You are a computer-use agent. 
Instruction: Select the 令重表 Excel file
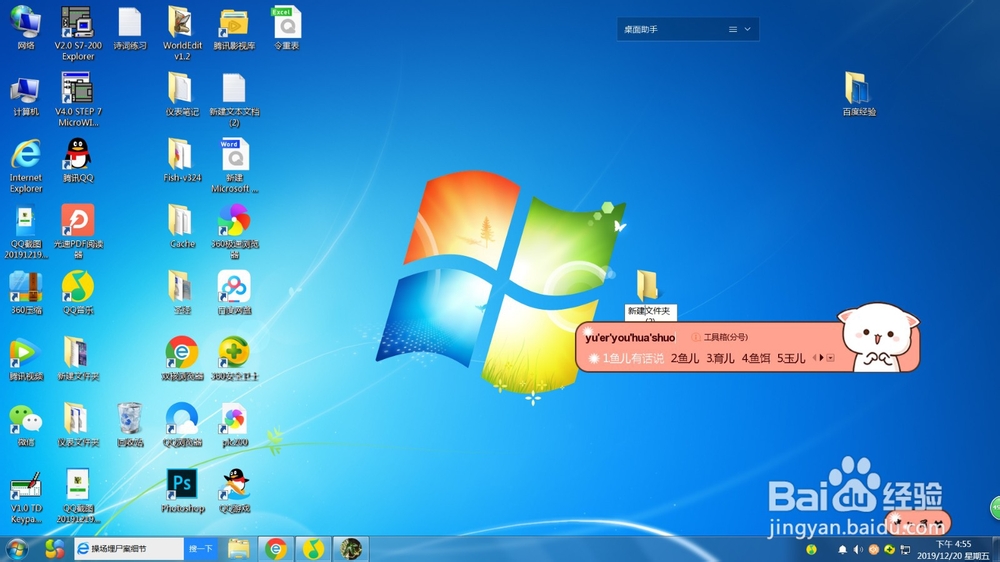tap(286, 28)
